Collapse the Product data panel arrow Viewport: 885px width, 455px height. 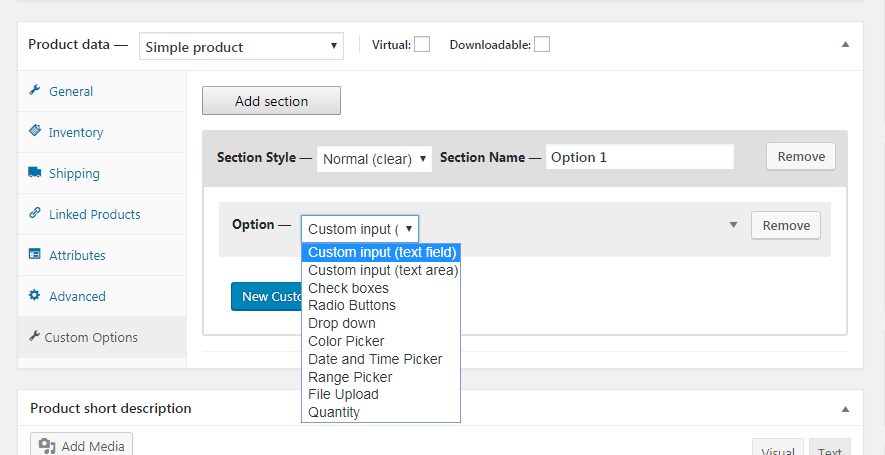pyautogui.click(x=845, y=45)
